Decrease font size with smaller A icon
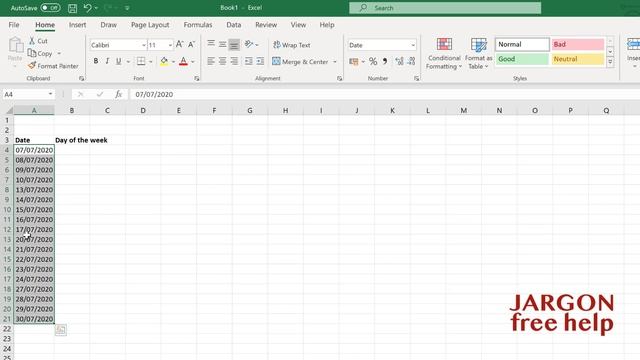Viewport: 640px width, 360px height. (x=191, y=44)
